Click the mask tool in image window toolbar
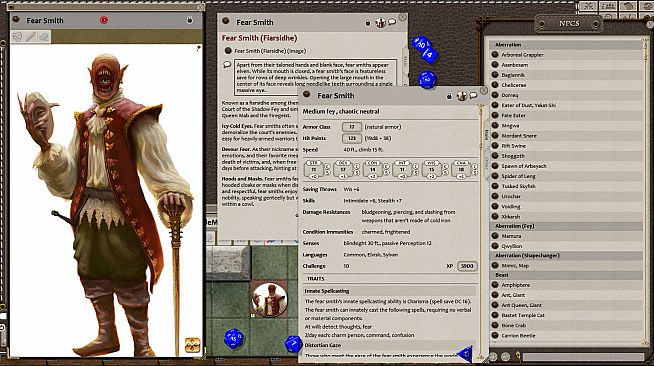 [17, 37]
